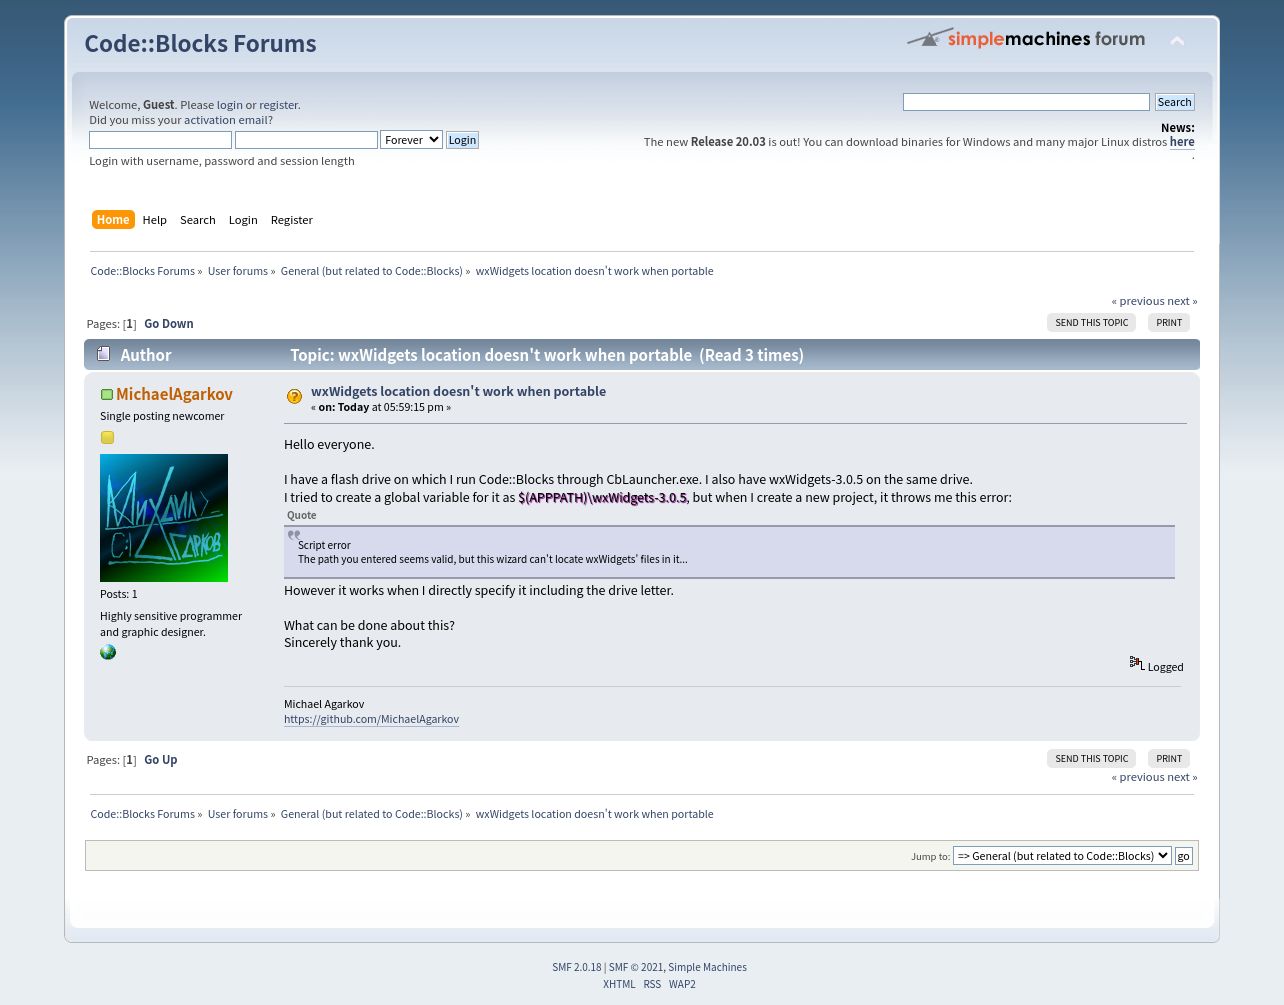1284x1005 pixels.
Task: Click the top SEND THIS TOPIC button
Action: click(1091, 323)
